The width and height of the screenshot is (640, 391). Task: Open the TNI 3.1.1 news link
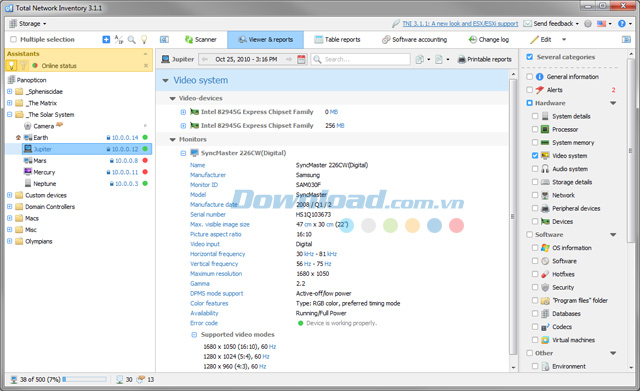click(460, 24)
